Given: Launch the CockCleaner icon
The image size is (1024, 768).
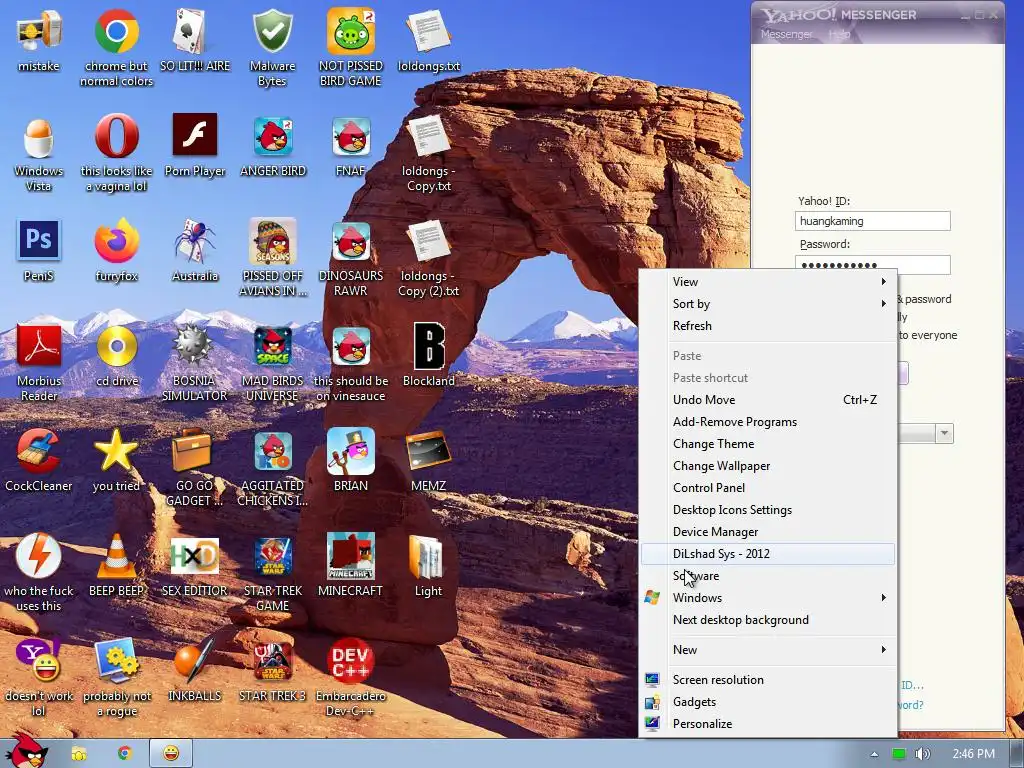Looking at the screenshot, I should click(39, 451).
